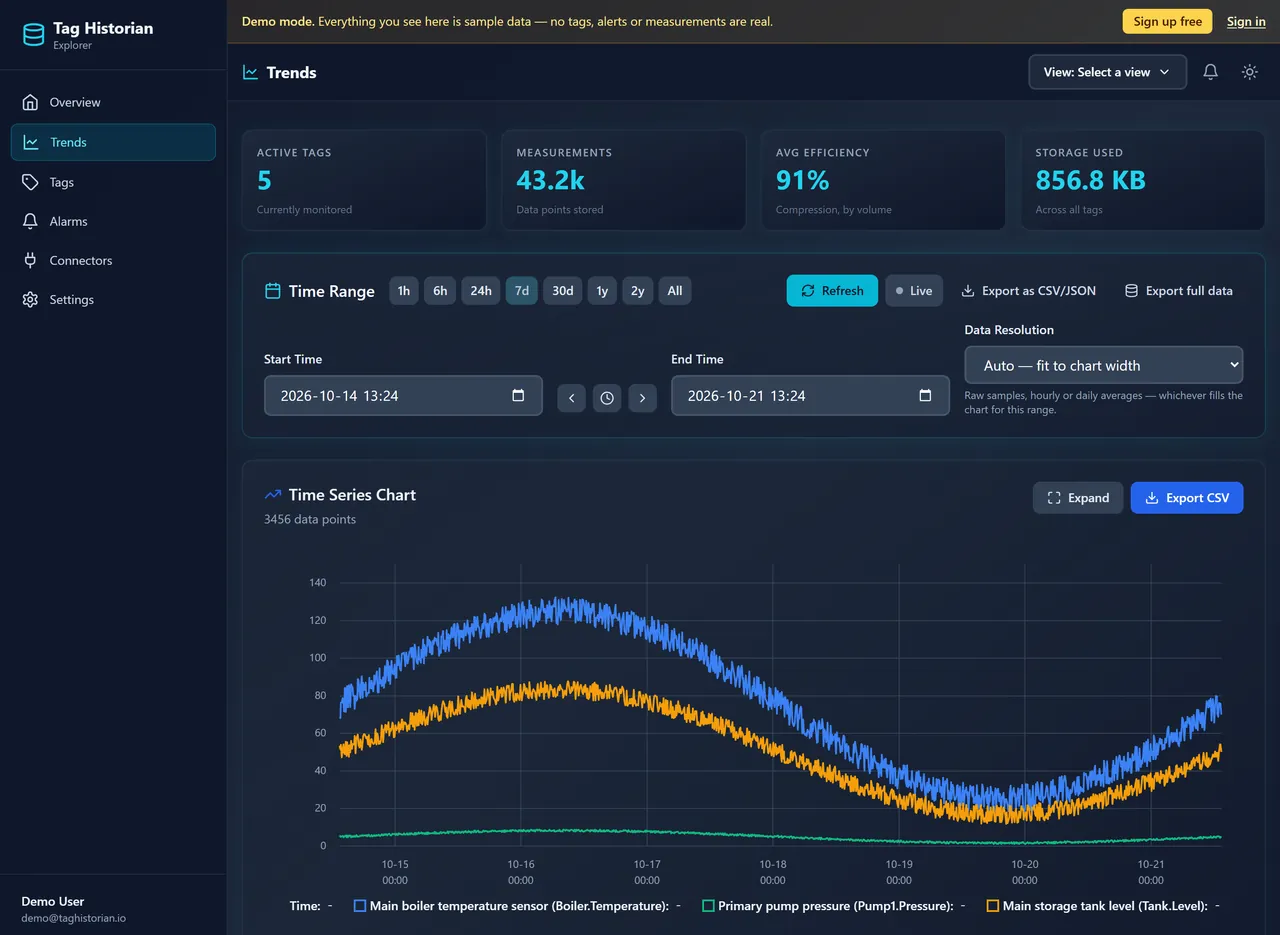The width and height of the screenshot is (1280, 935).
Task: Select the 2y time range
Action: coord(638,291)
